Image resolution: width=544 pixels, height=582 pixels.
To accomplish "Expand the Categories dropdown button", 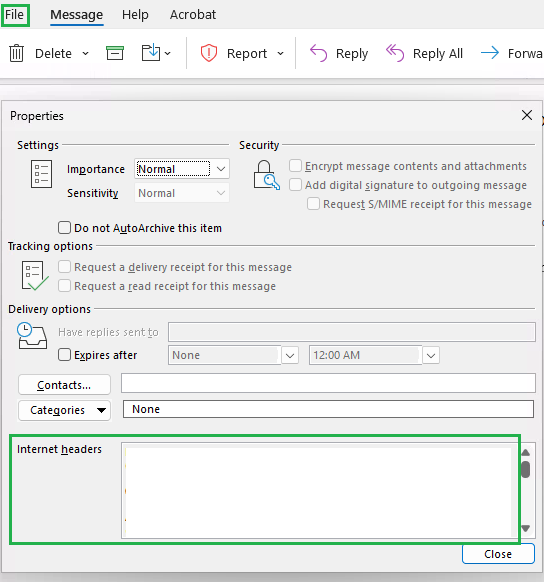I will click(x=64, y=410).
